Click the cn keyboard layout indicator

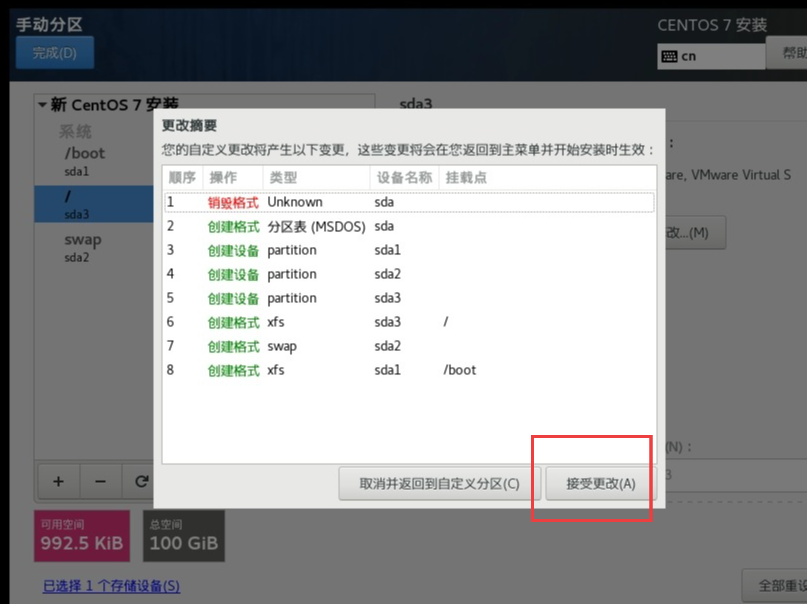click(710, 56)
